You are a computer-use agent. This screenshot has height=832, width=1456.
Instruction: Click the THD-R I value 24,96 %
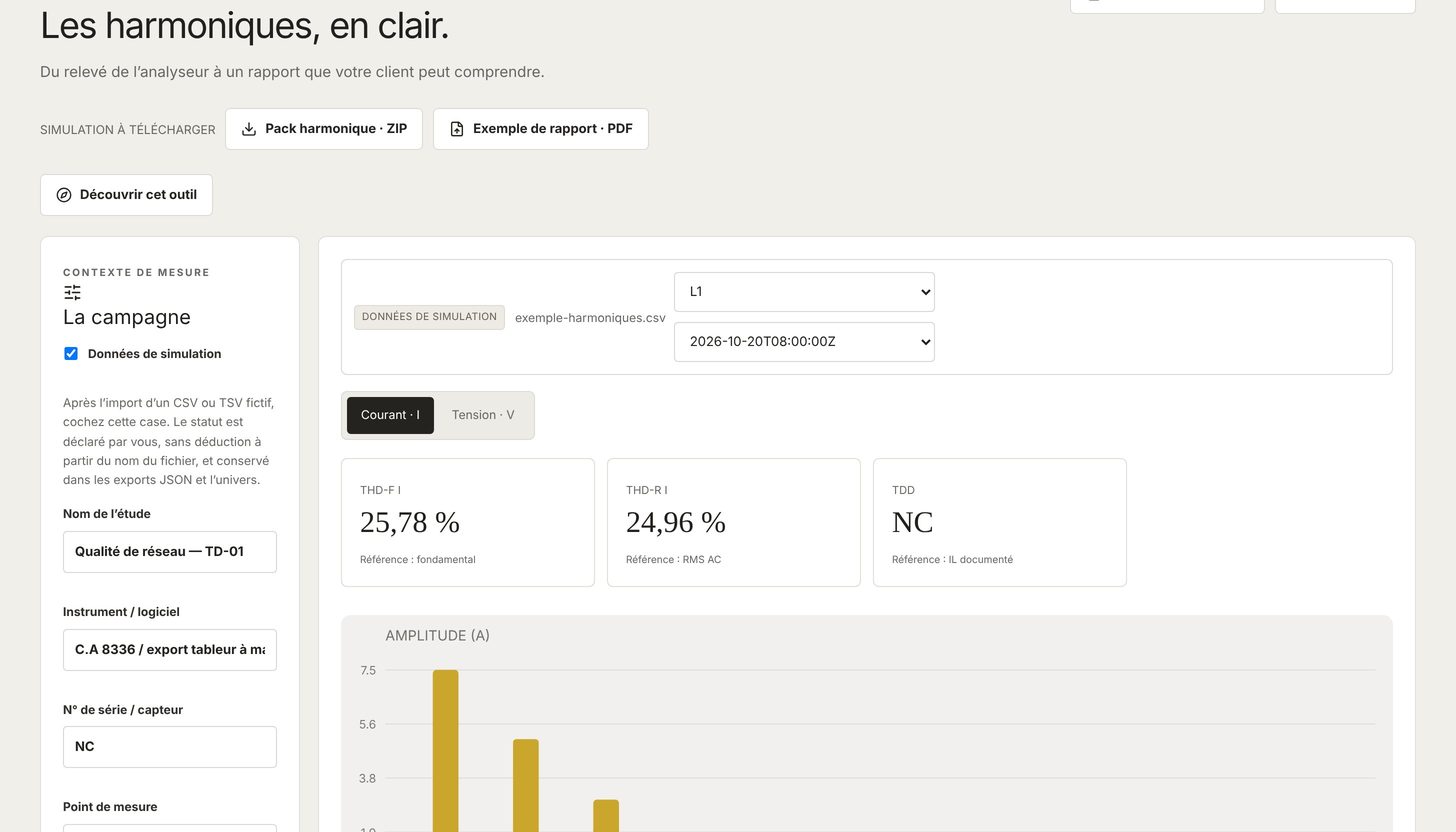click(x=676, y=522)
